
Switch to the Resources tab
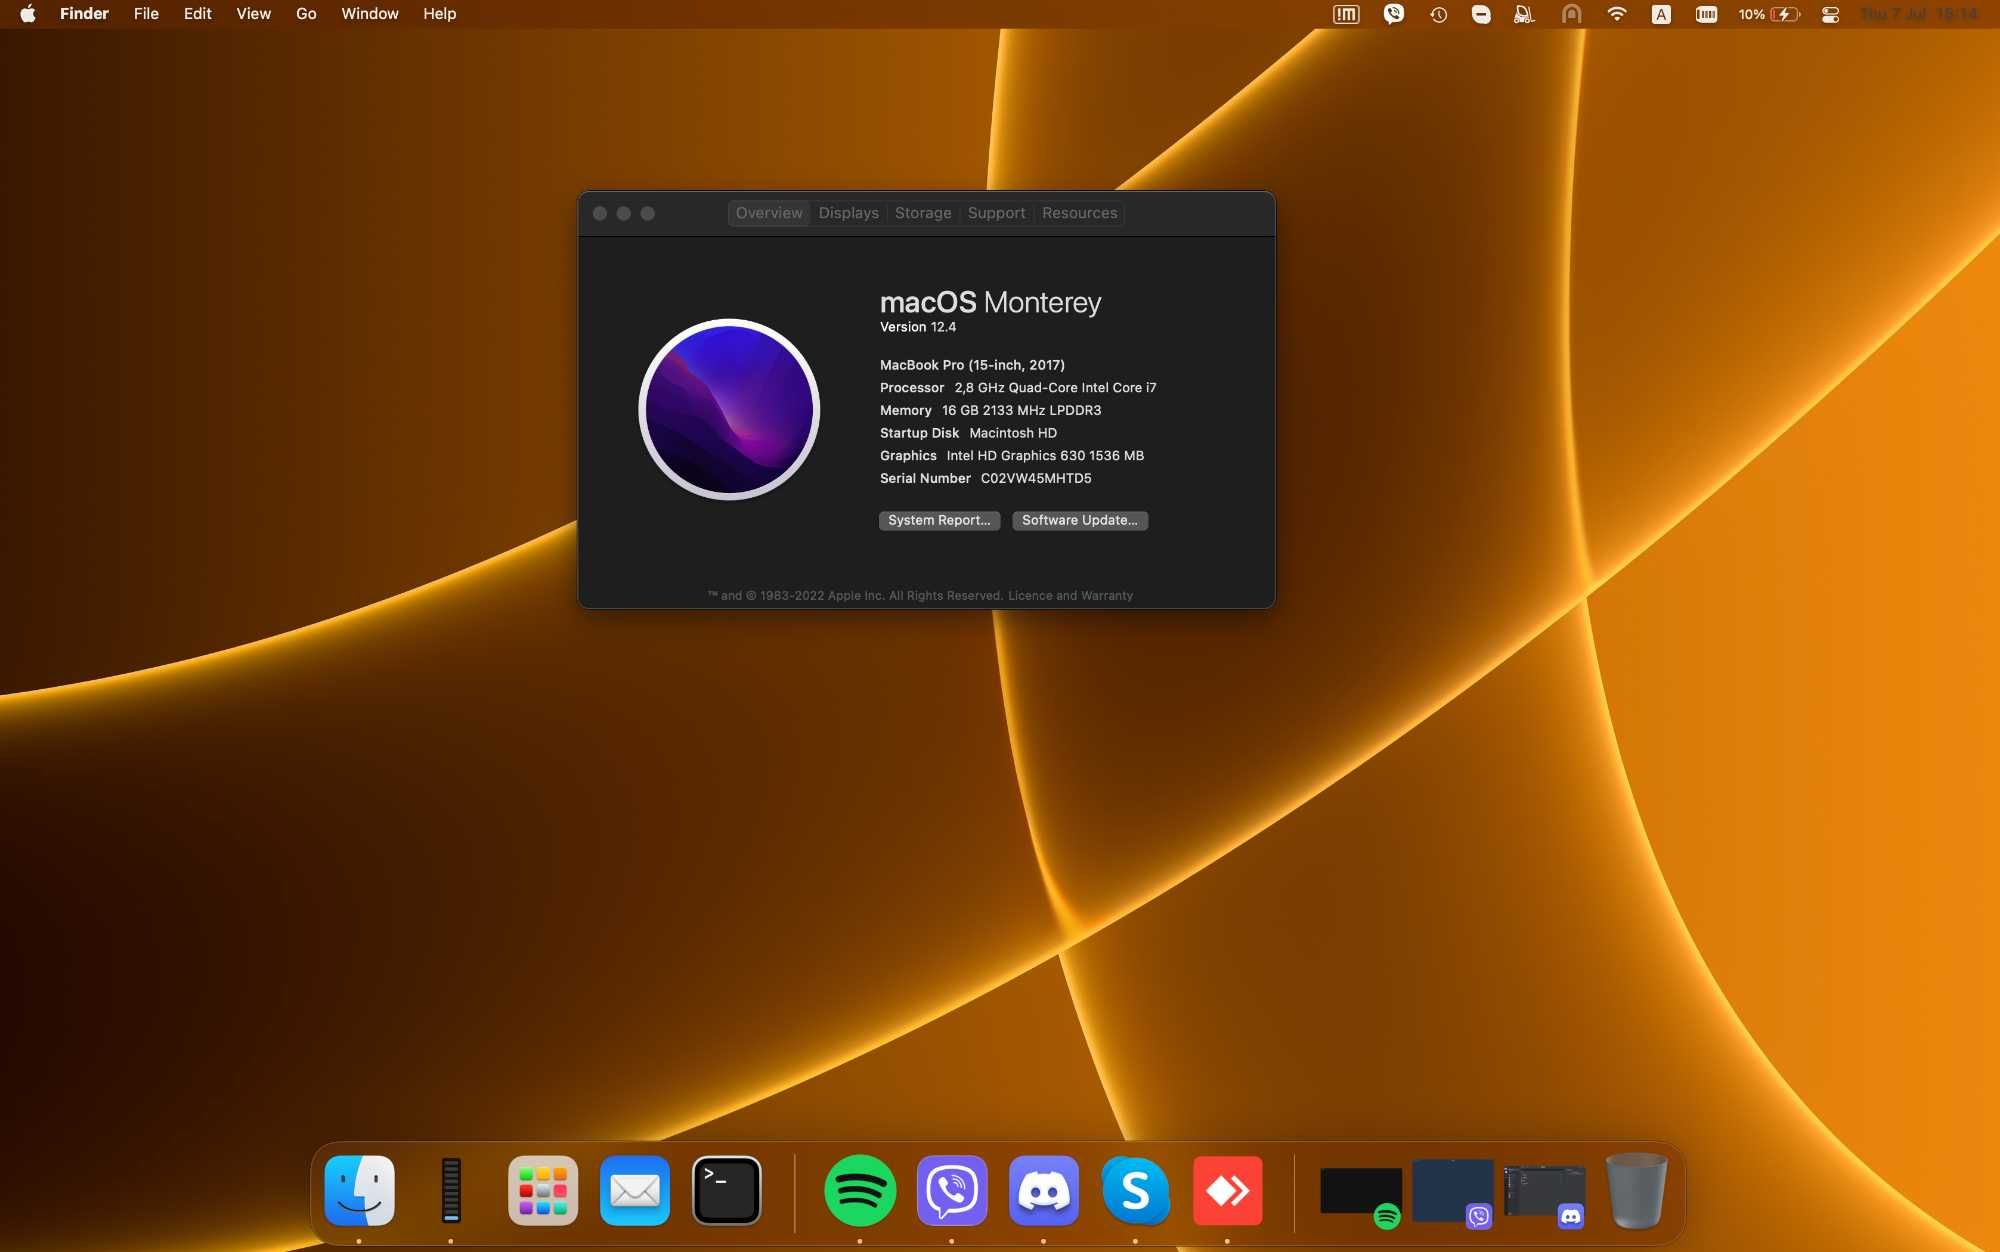[x=1079, y=213]
